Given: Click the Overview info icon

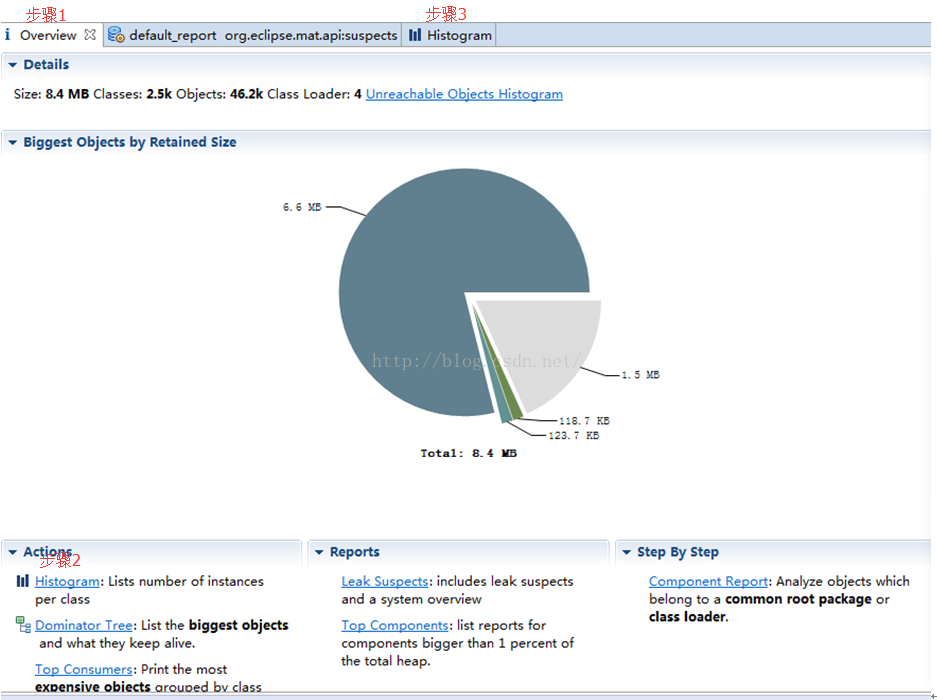Looking at the screenshot, I should [7, 35].
